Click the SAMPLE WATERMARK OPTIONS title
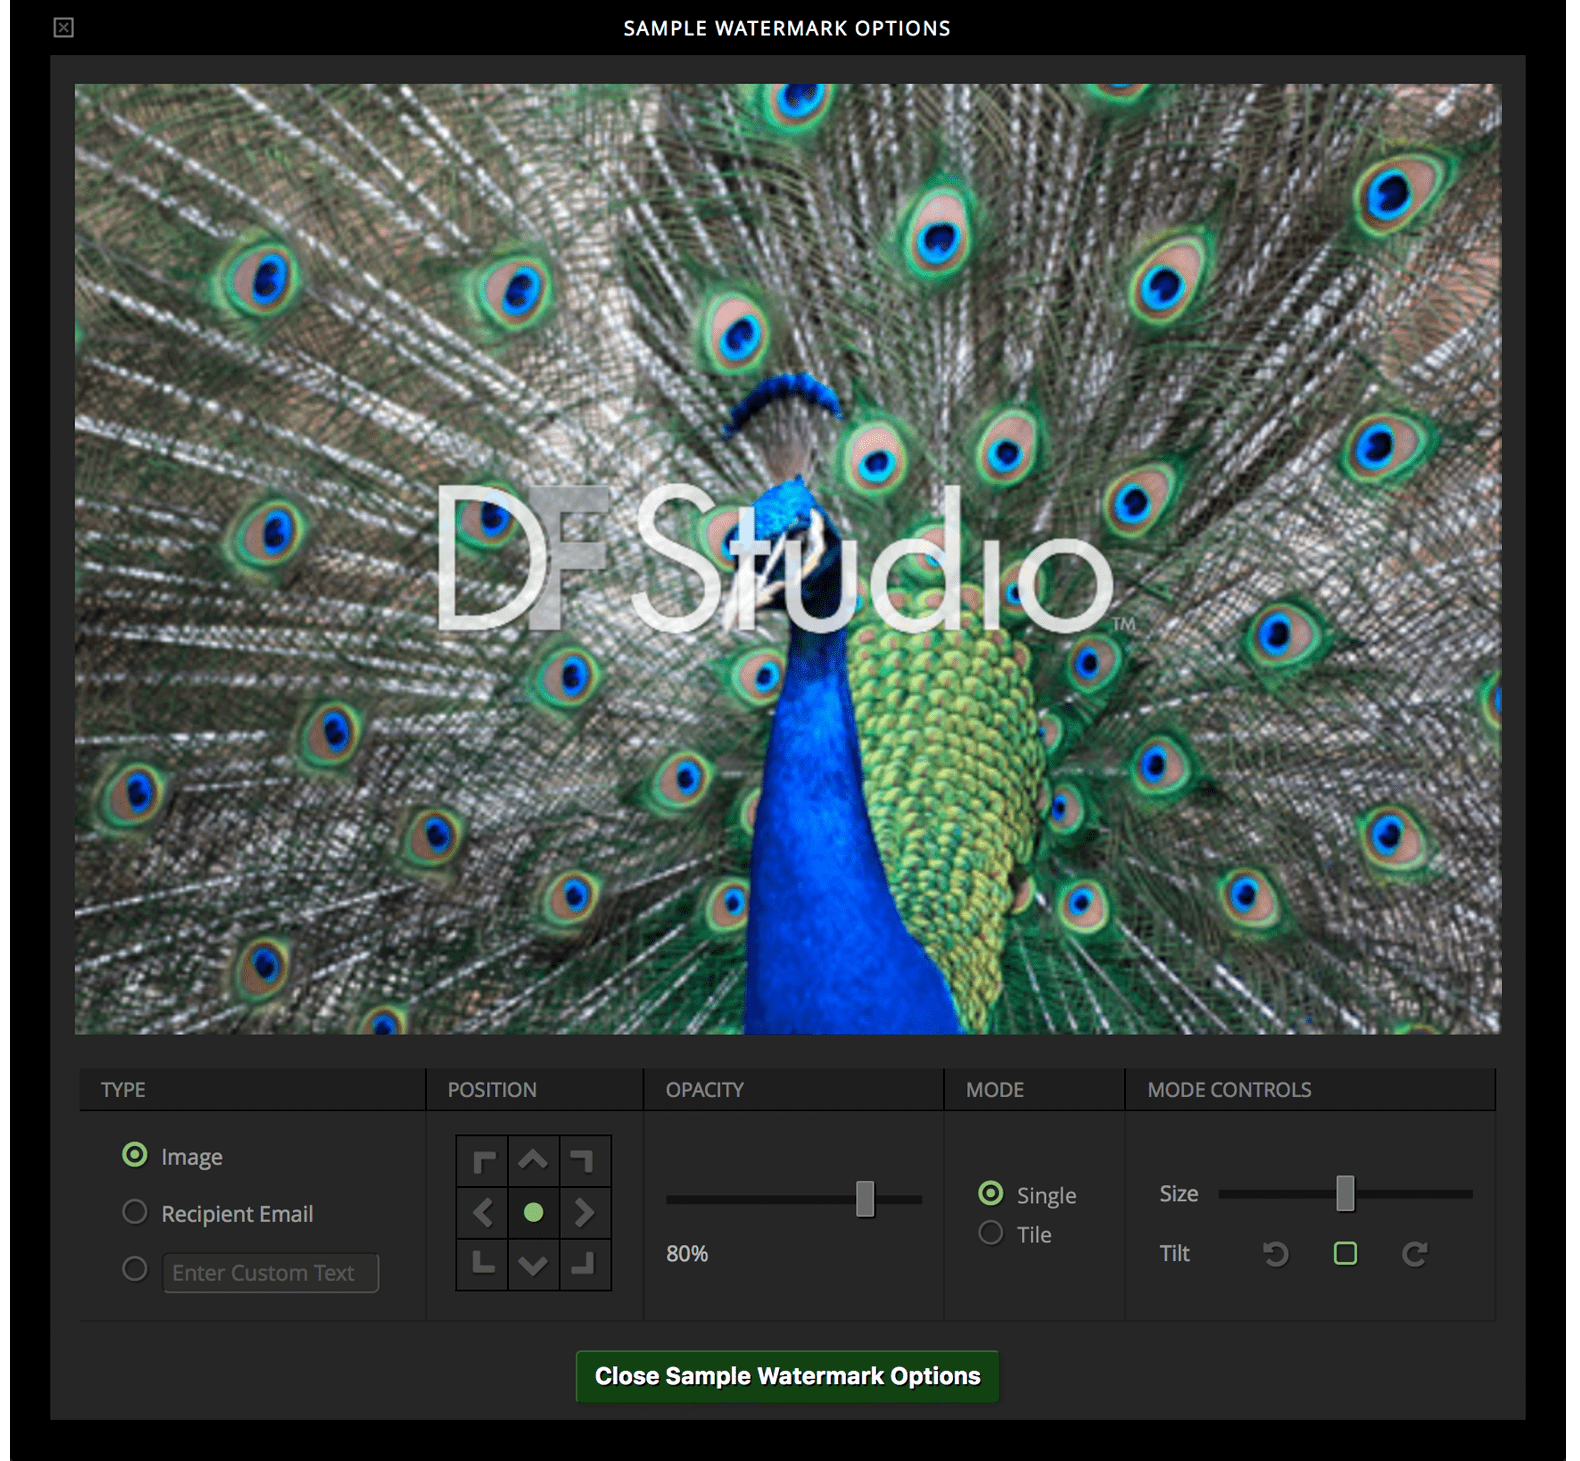 (787, 28)
